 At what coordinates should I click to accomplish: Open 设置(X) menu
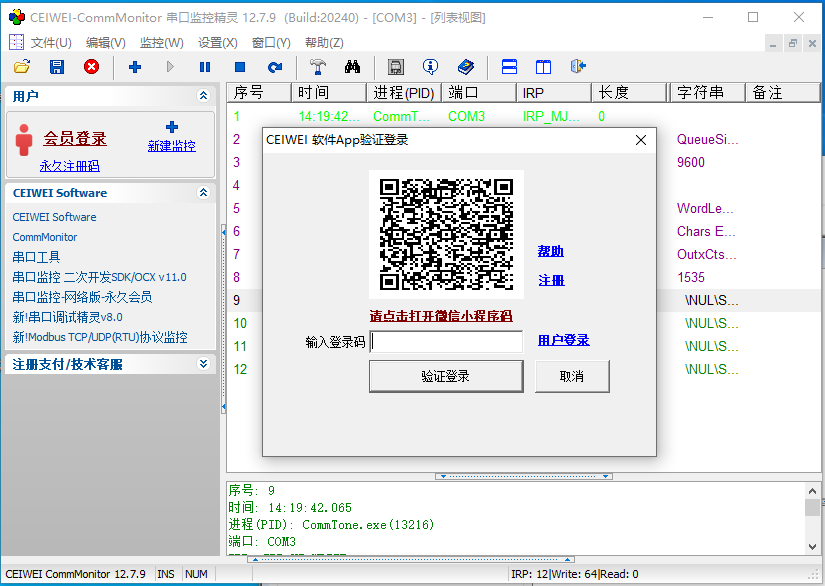(218, 43)
